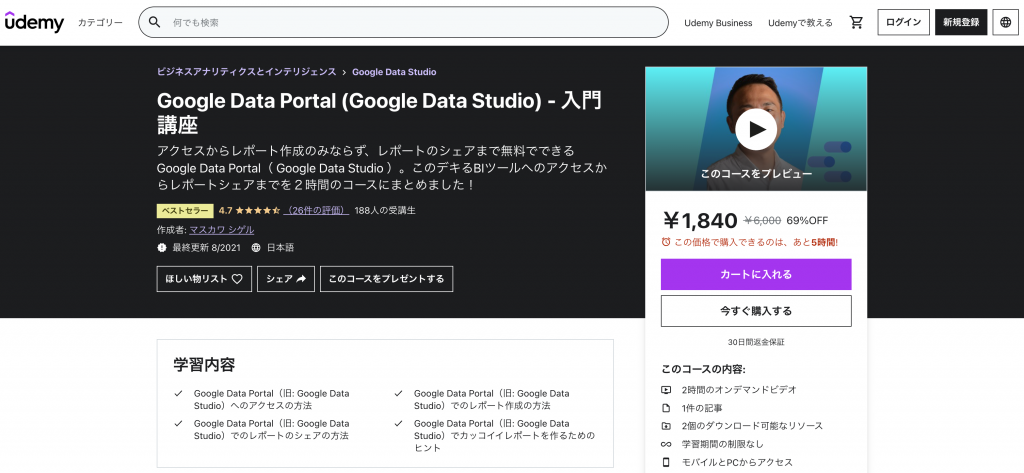Click the 新規登録 button
The image size is (1024, 473).
[x=961, y=22]
